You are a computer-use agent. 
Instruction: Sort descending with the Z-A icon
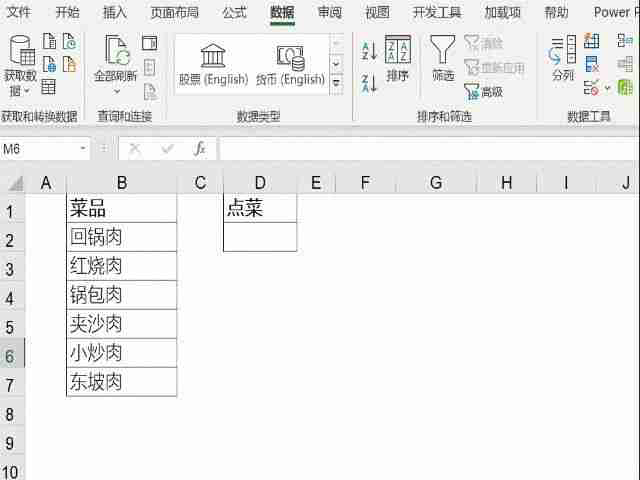click(x=369, y=83)
